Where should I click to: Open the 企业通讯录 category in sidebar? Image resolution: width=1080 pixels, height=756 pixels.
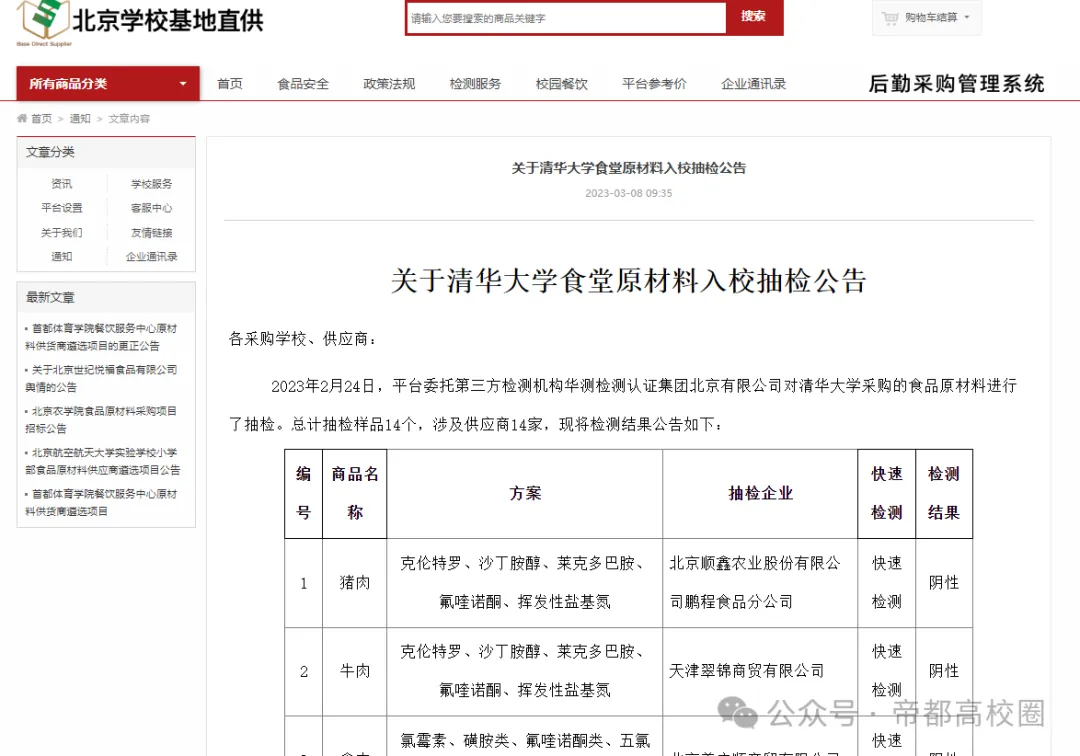coord(152,257)
